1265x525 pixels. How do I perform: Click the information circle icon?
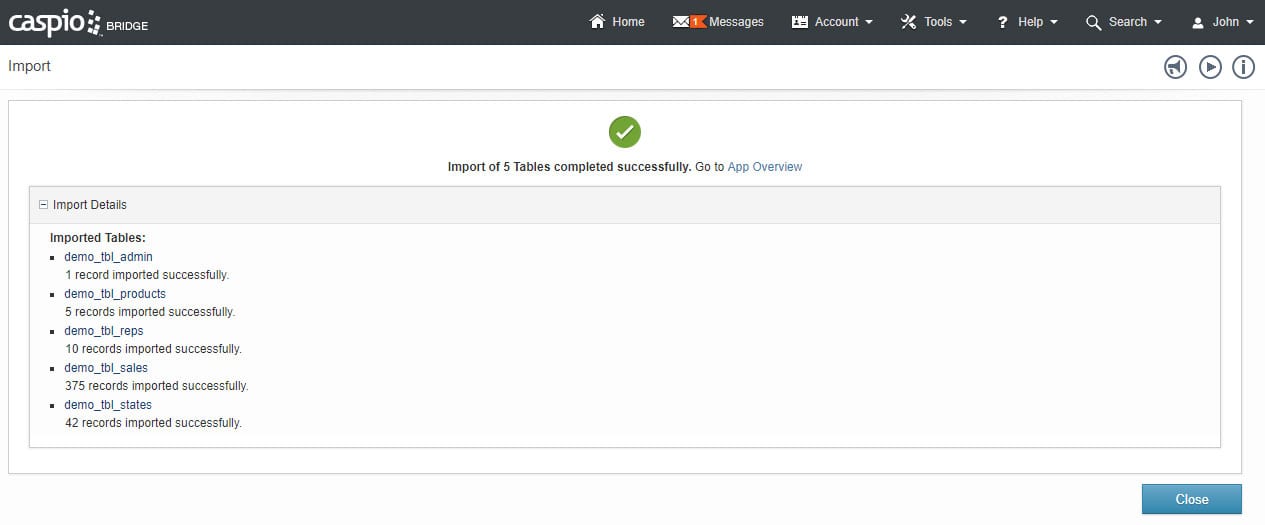[x=1243, y=67]
